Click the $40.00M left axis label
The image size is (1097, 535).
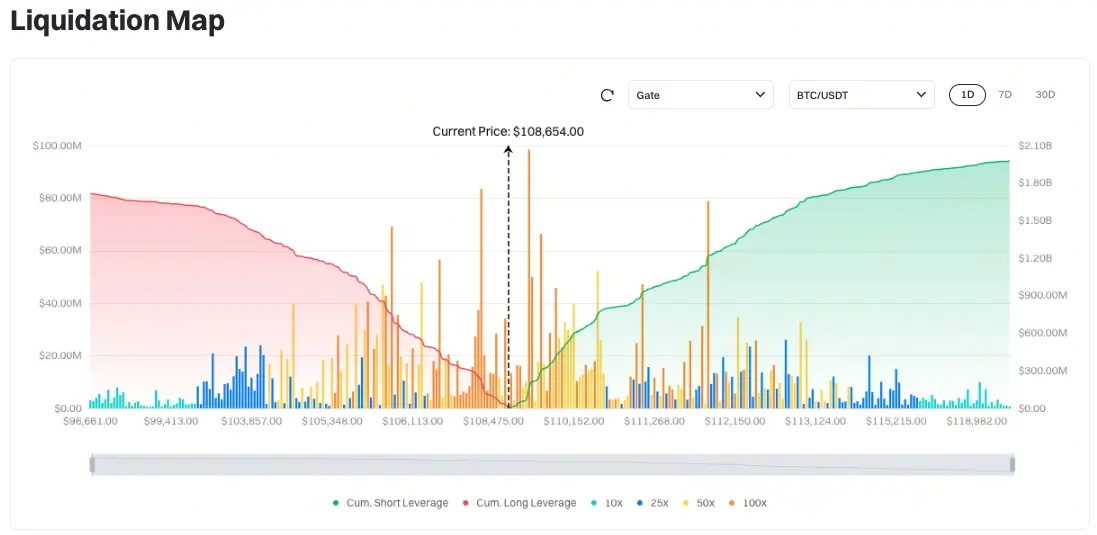59,303
